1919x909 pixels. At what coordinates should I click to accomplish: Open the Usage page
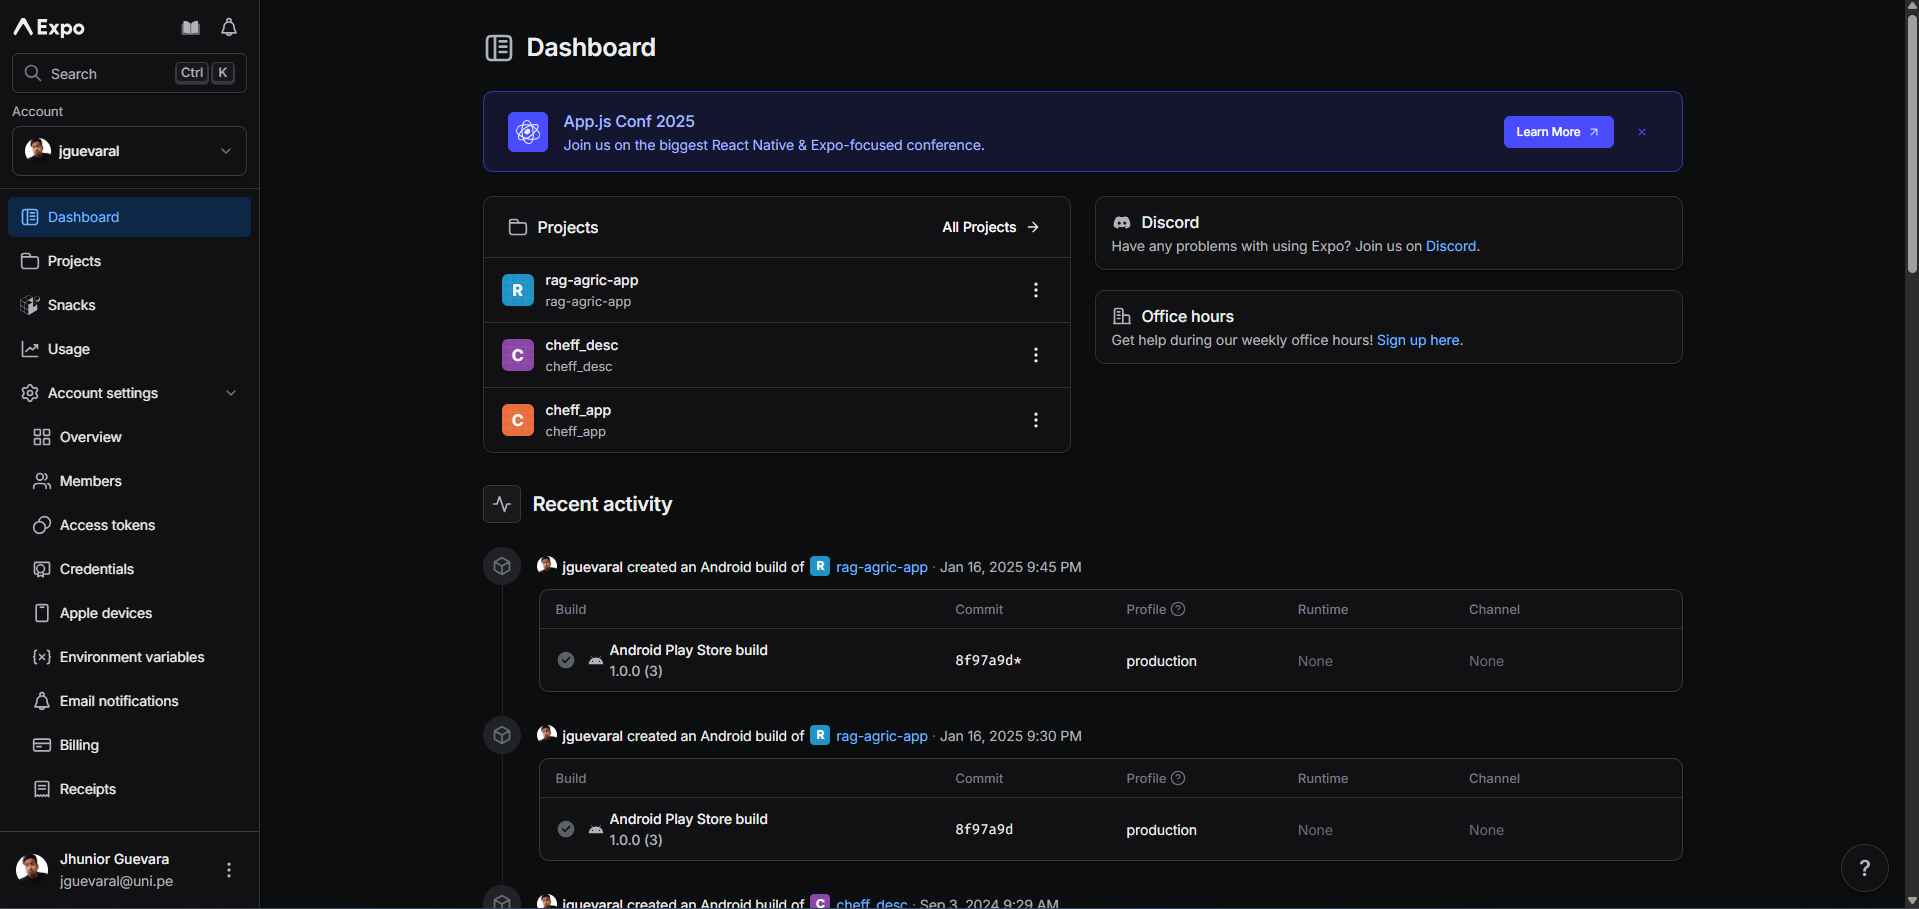[129, 349]
